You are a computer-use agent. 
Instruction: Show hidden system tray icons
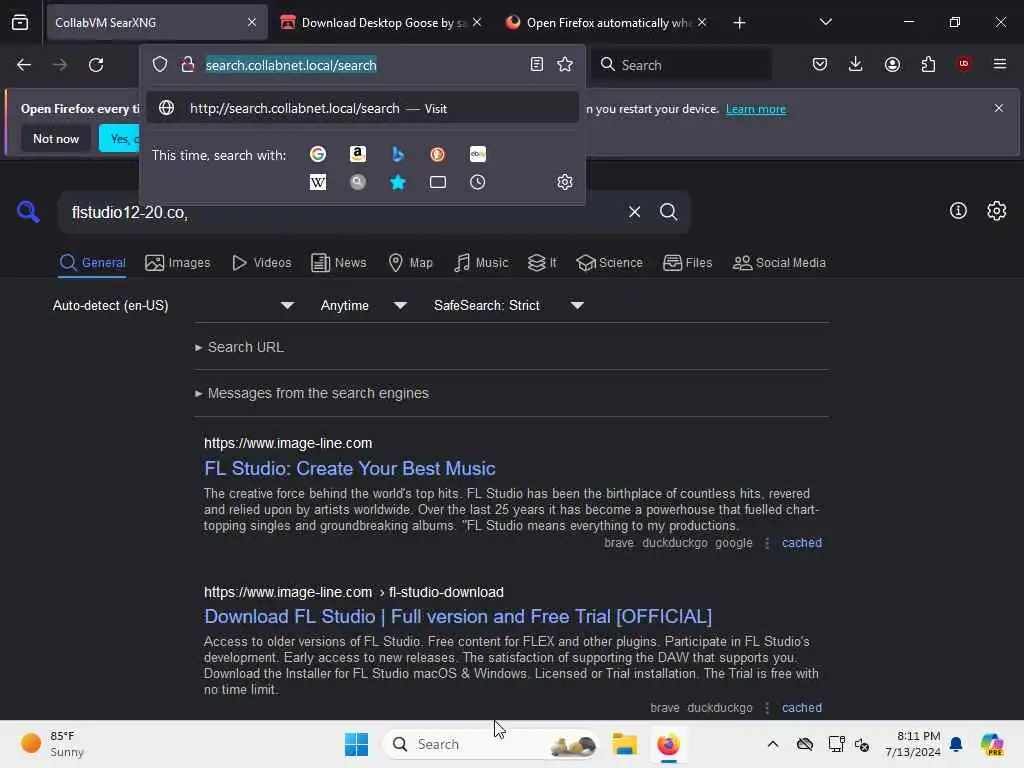pyautogui.click(x=773, y=744)
